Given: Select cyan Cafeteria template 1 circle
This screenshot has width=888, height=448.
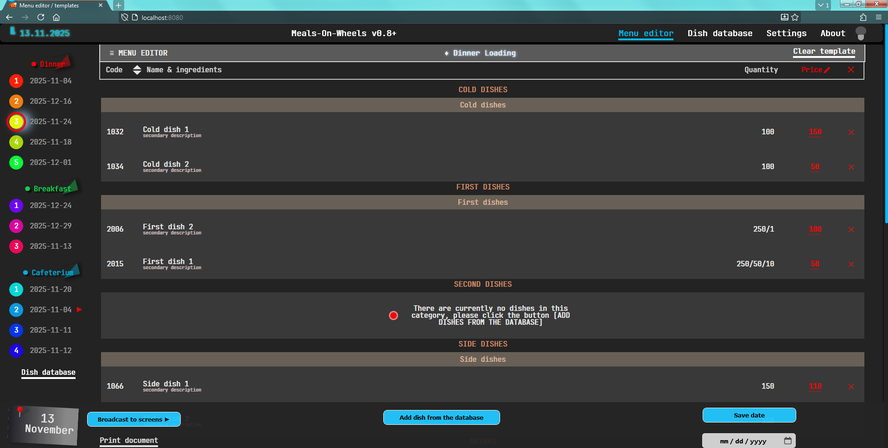Looking at the screenshot, I should pyautogui.click(x=16, y=289).
